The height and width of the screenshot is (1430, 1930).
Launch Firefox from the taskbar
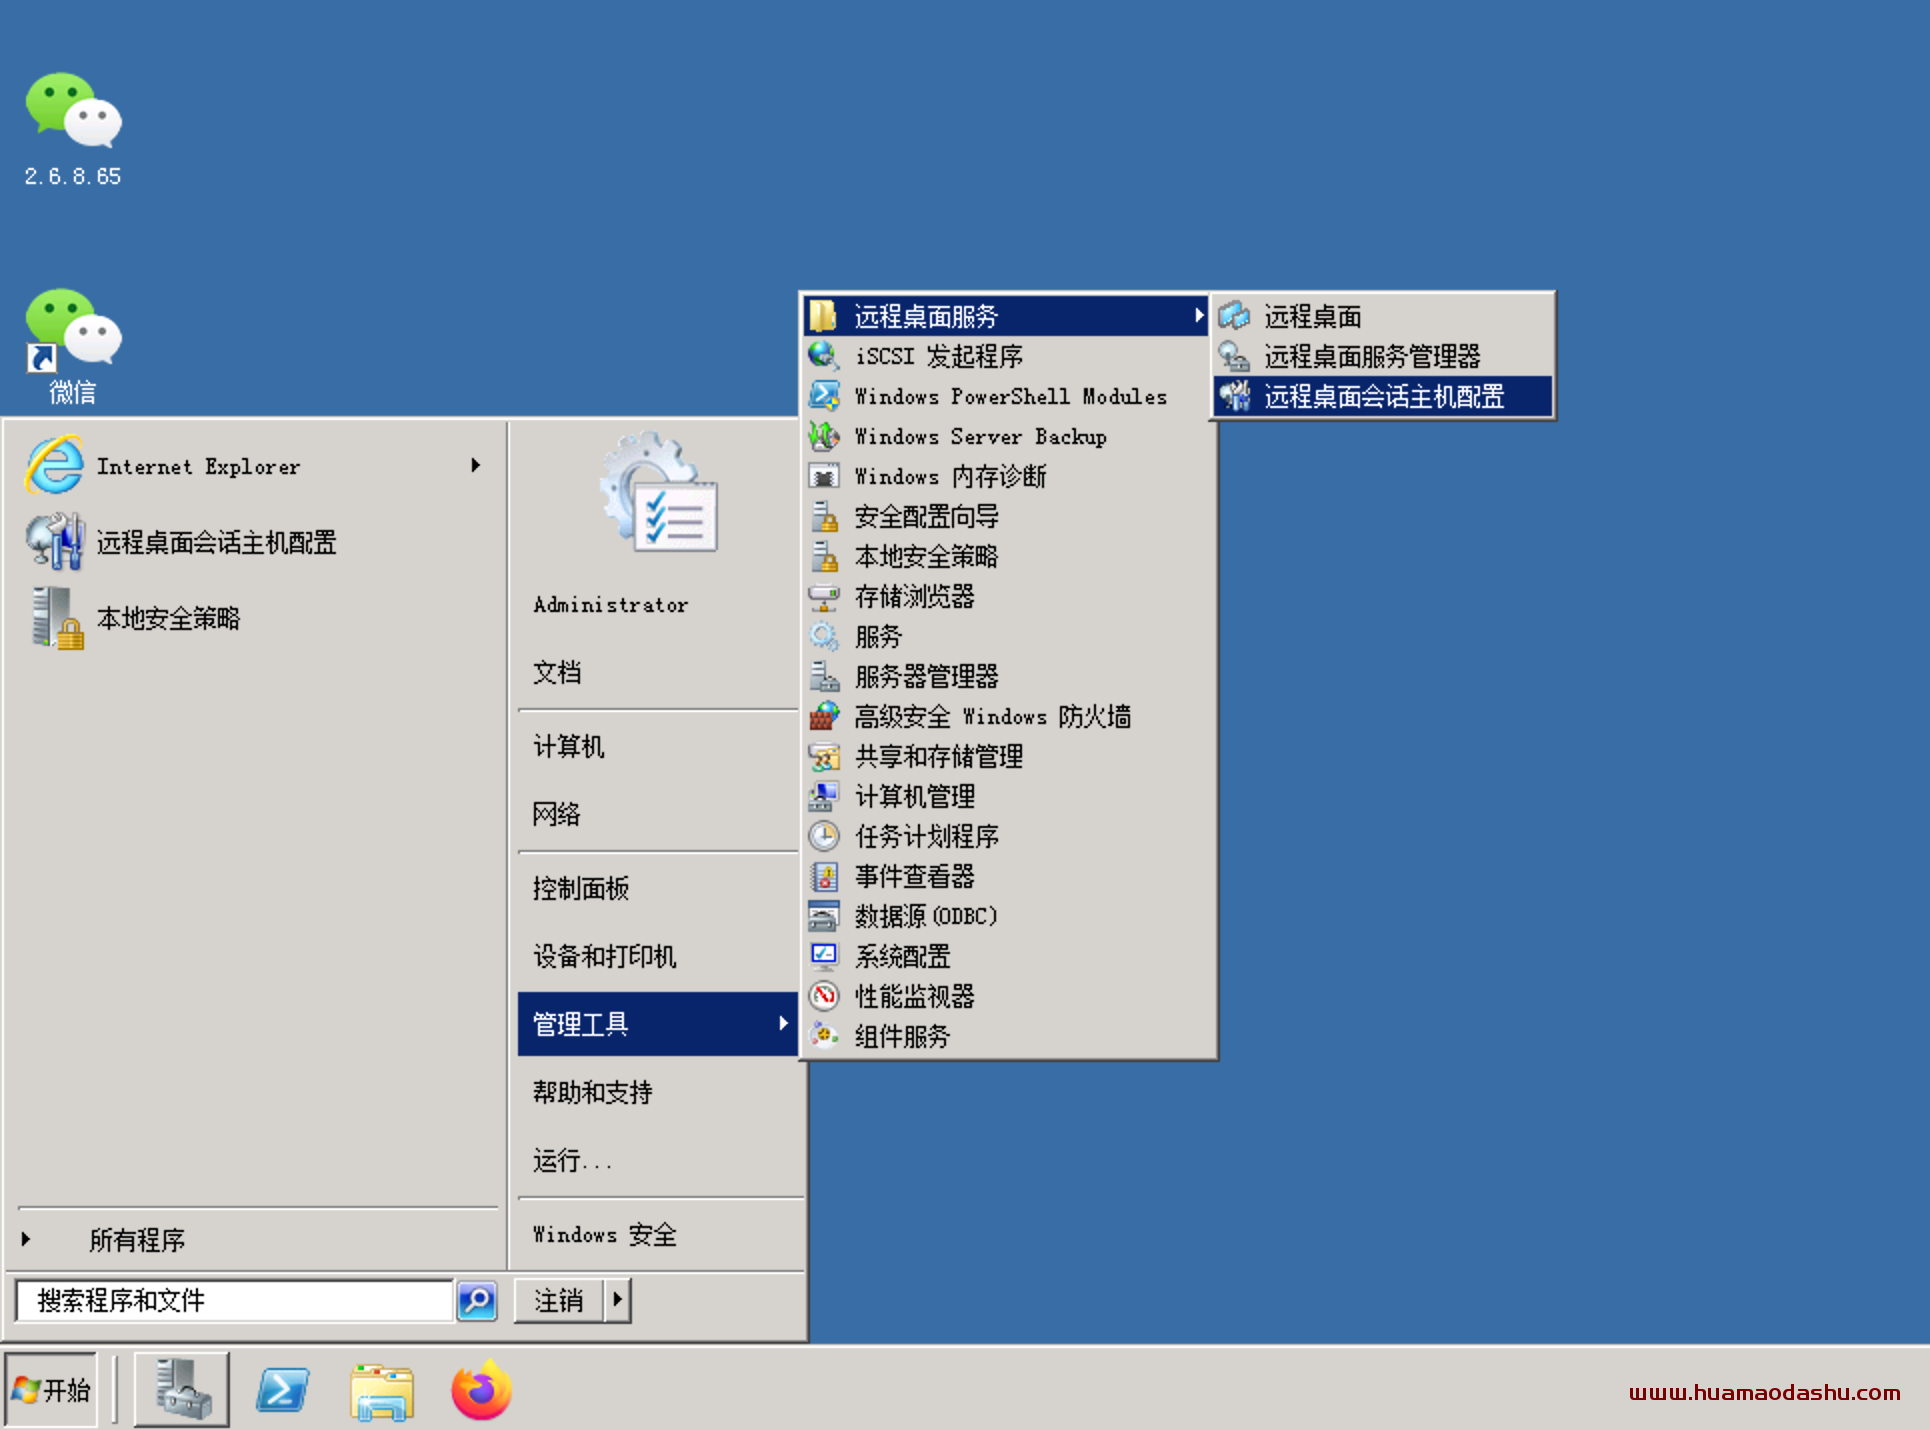point(481,1390)
